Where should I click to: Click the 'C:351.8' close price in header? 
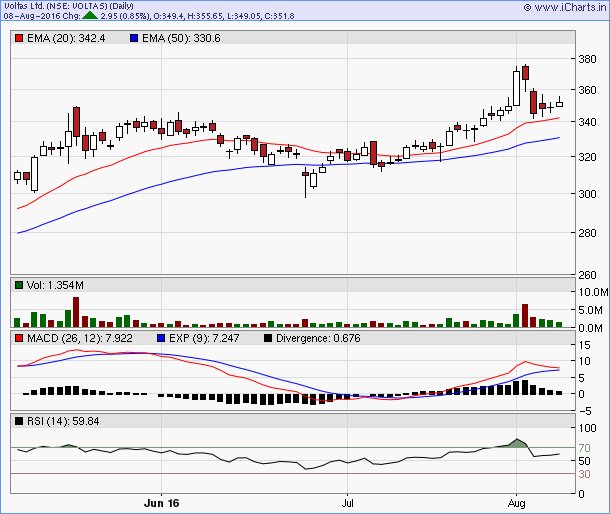[x=279, y=16]
